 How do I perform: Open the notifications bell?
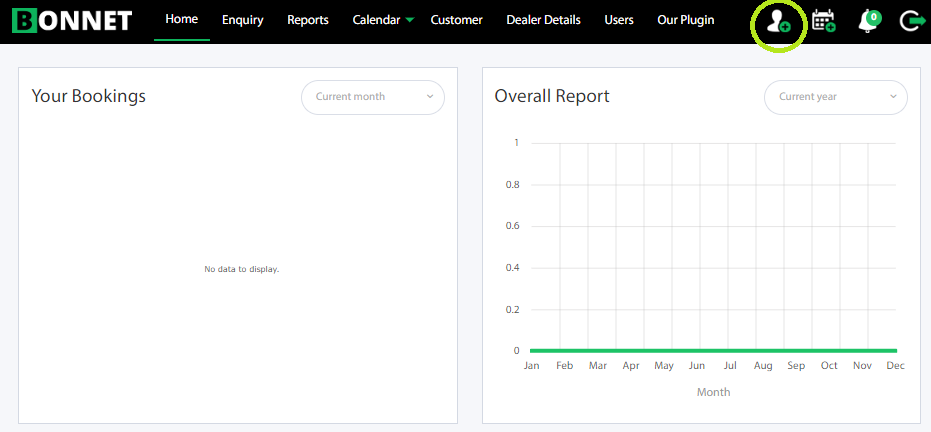868,21
